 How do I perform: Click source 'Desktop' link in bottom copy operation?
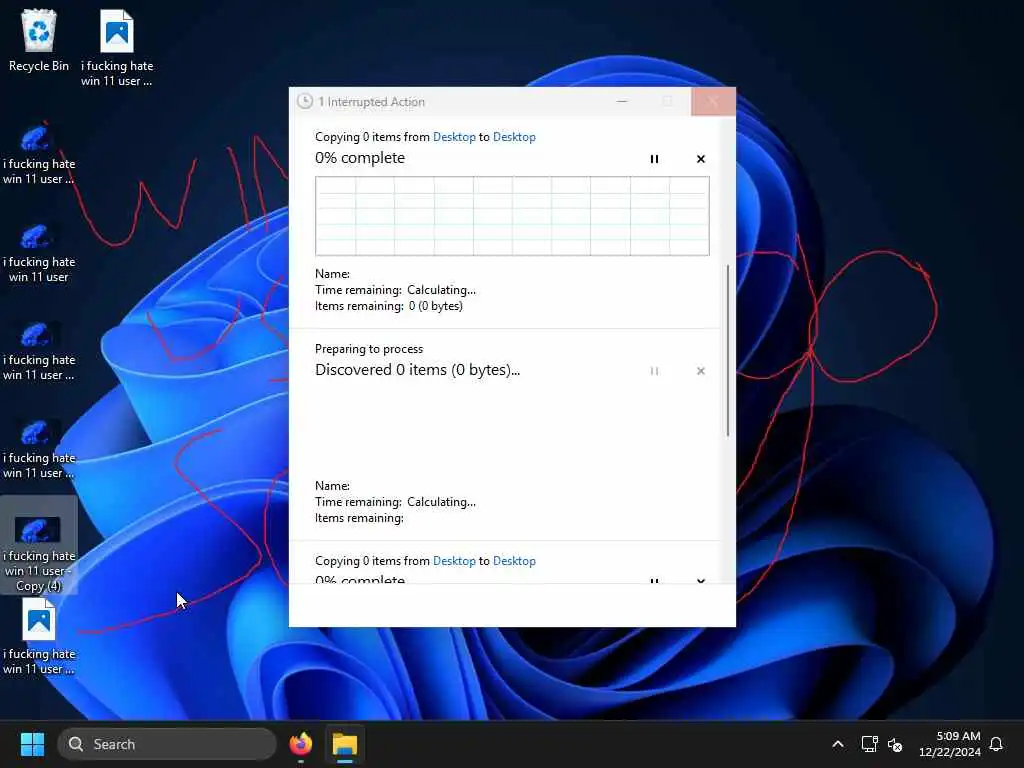tap(454, 560)
